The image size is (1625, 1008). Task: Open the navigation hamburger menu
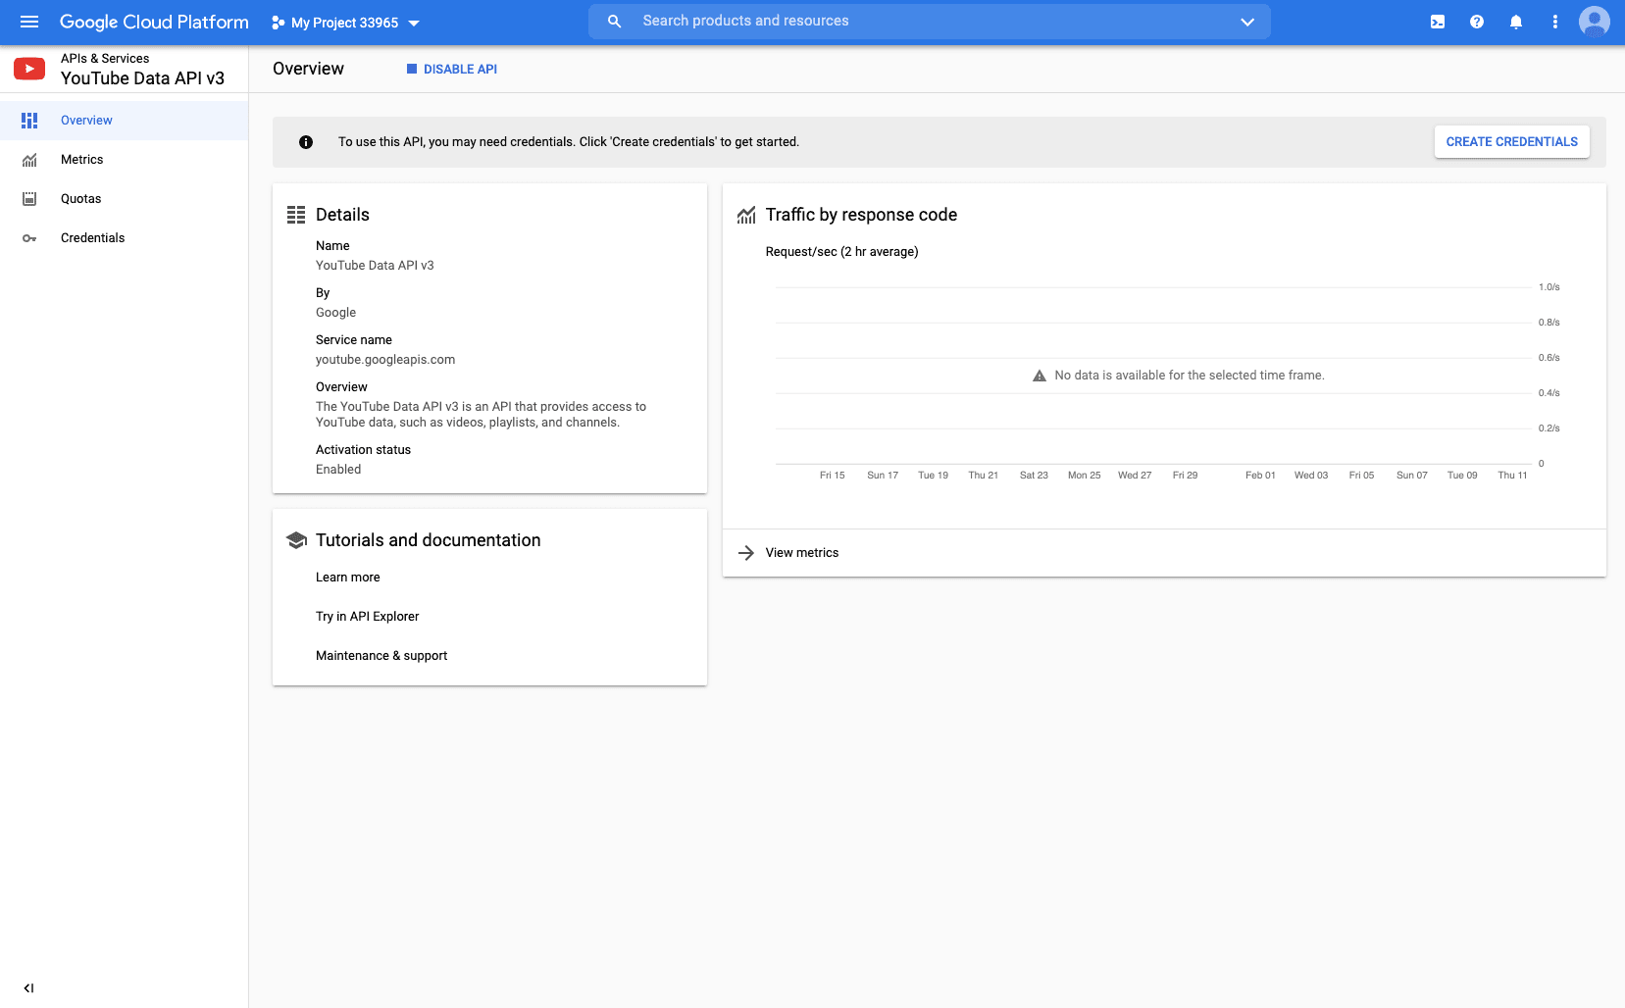point(28,21)
